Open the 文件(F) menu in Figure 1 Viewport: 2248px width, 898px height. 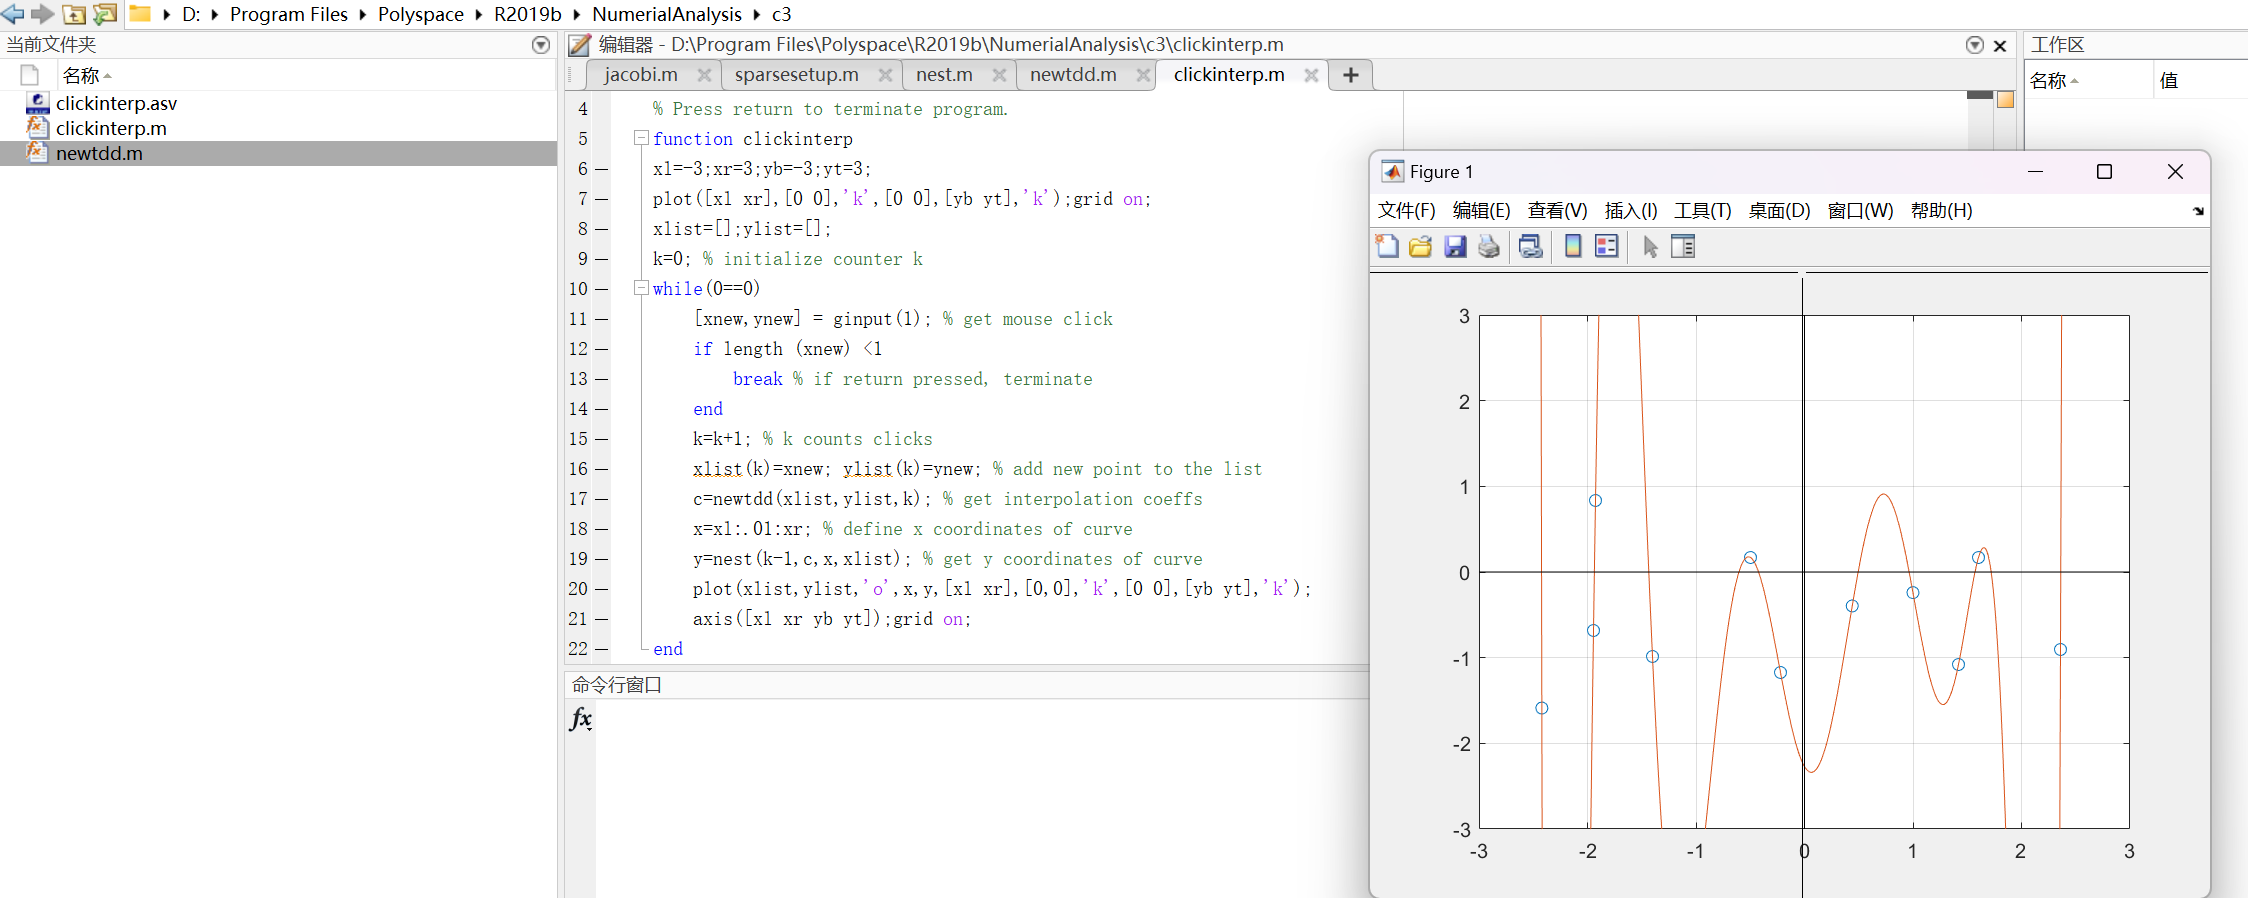tap(1406, 211)
